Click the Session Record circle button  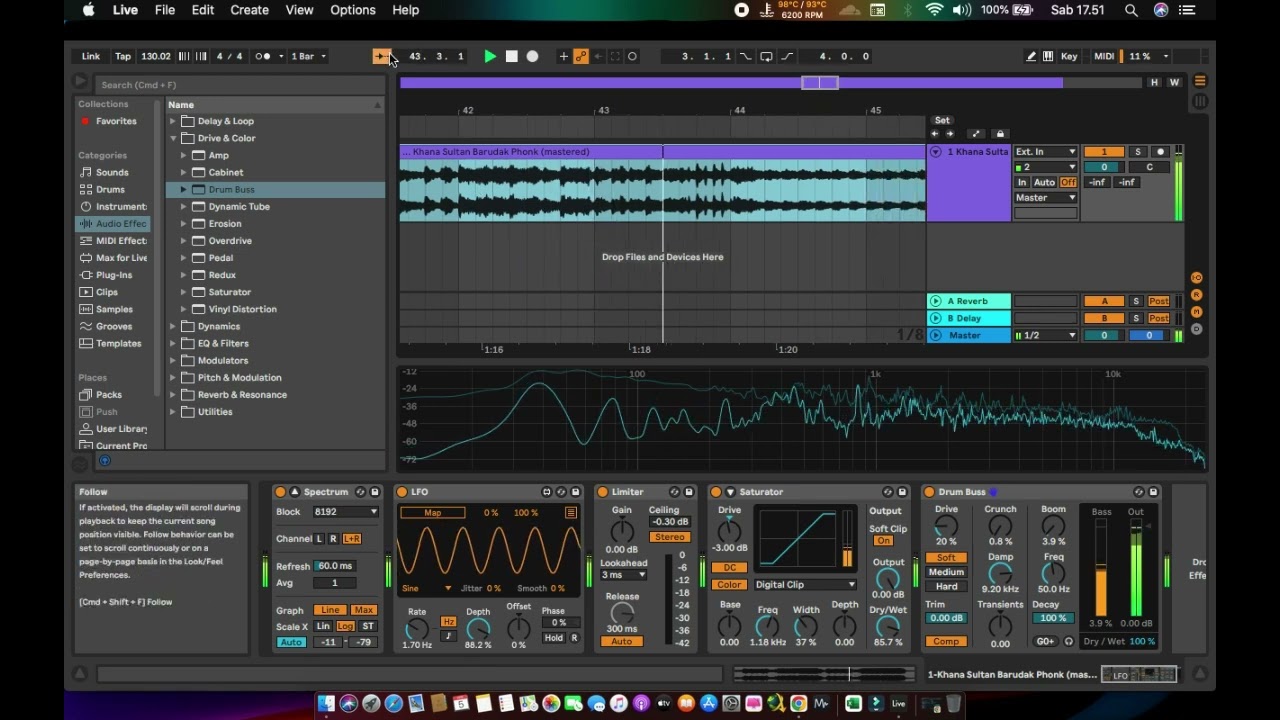(x=632, y=56)
